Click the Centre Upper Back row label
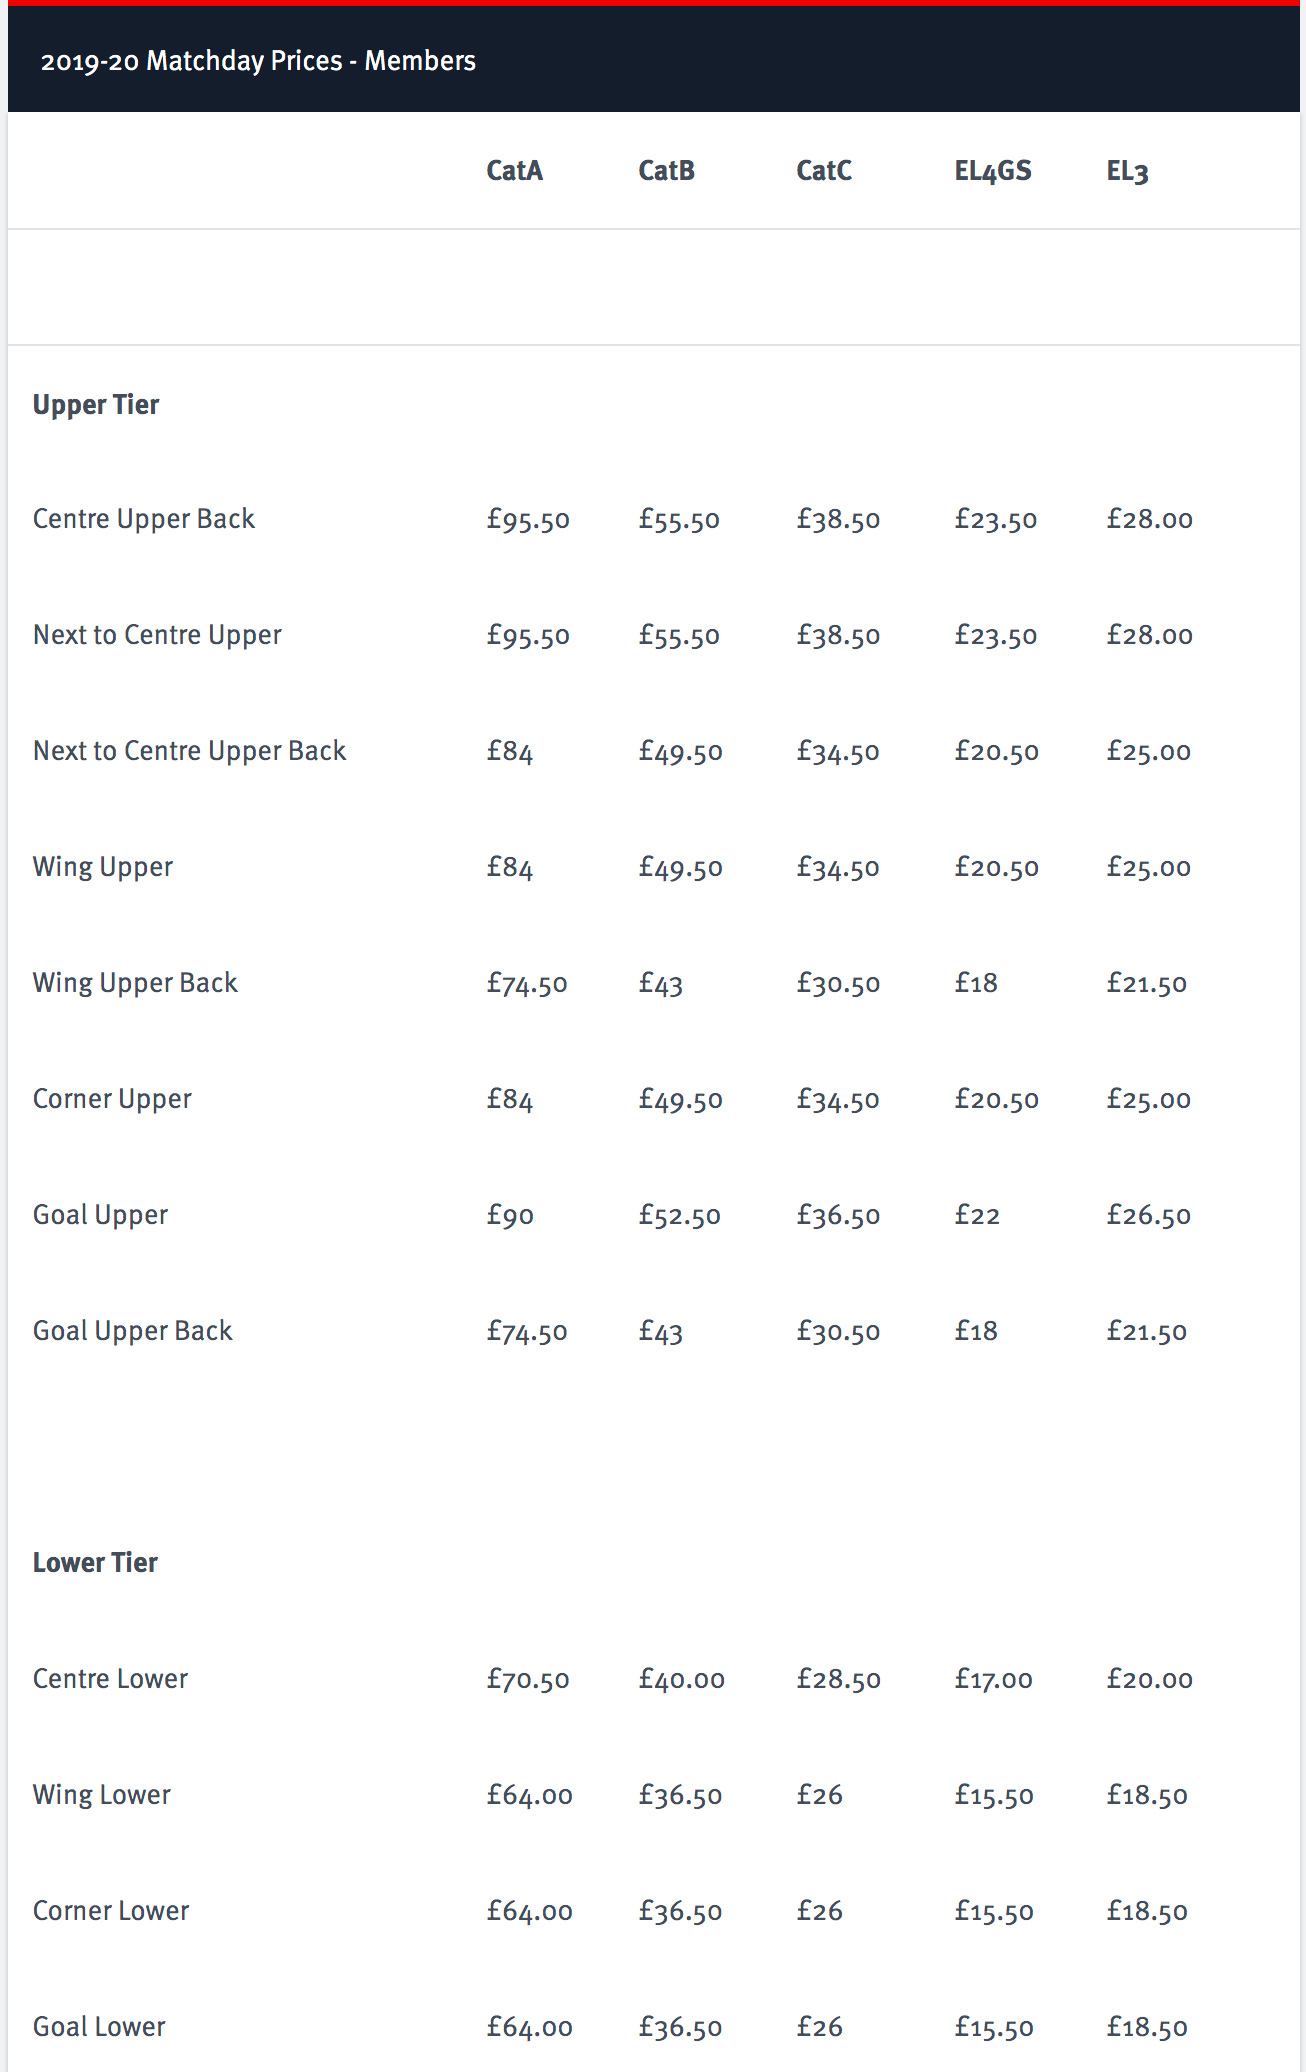1306x2072 pixels. (144, 519)
